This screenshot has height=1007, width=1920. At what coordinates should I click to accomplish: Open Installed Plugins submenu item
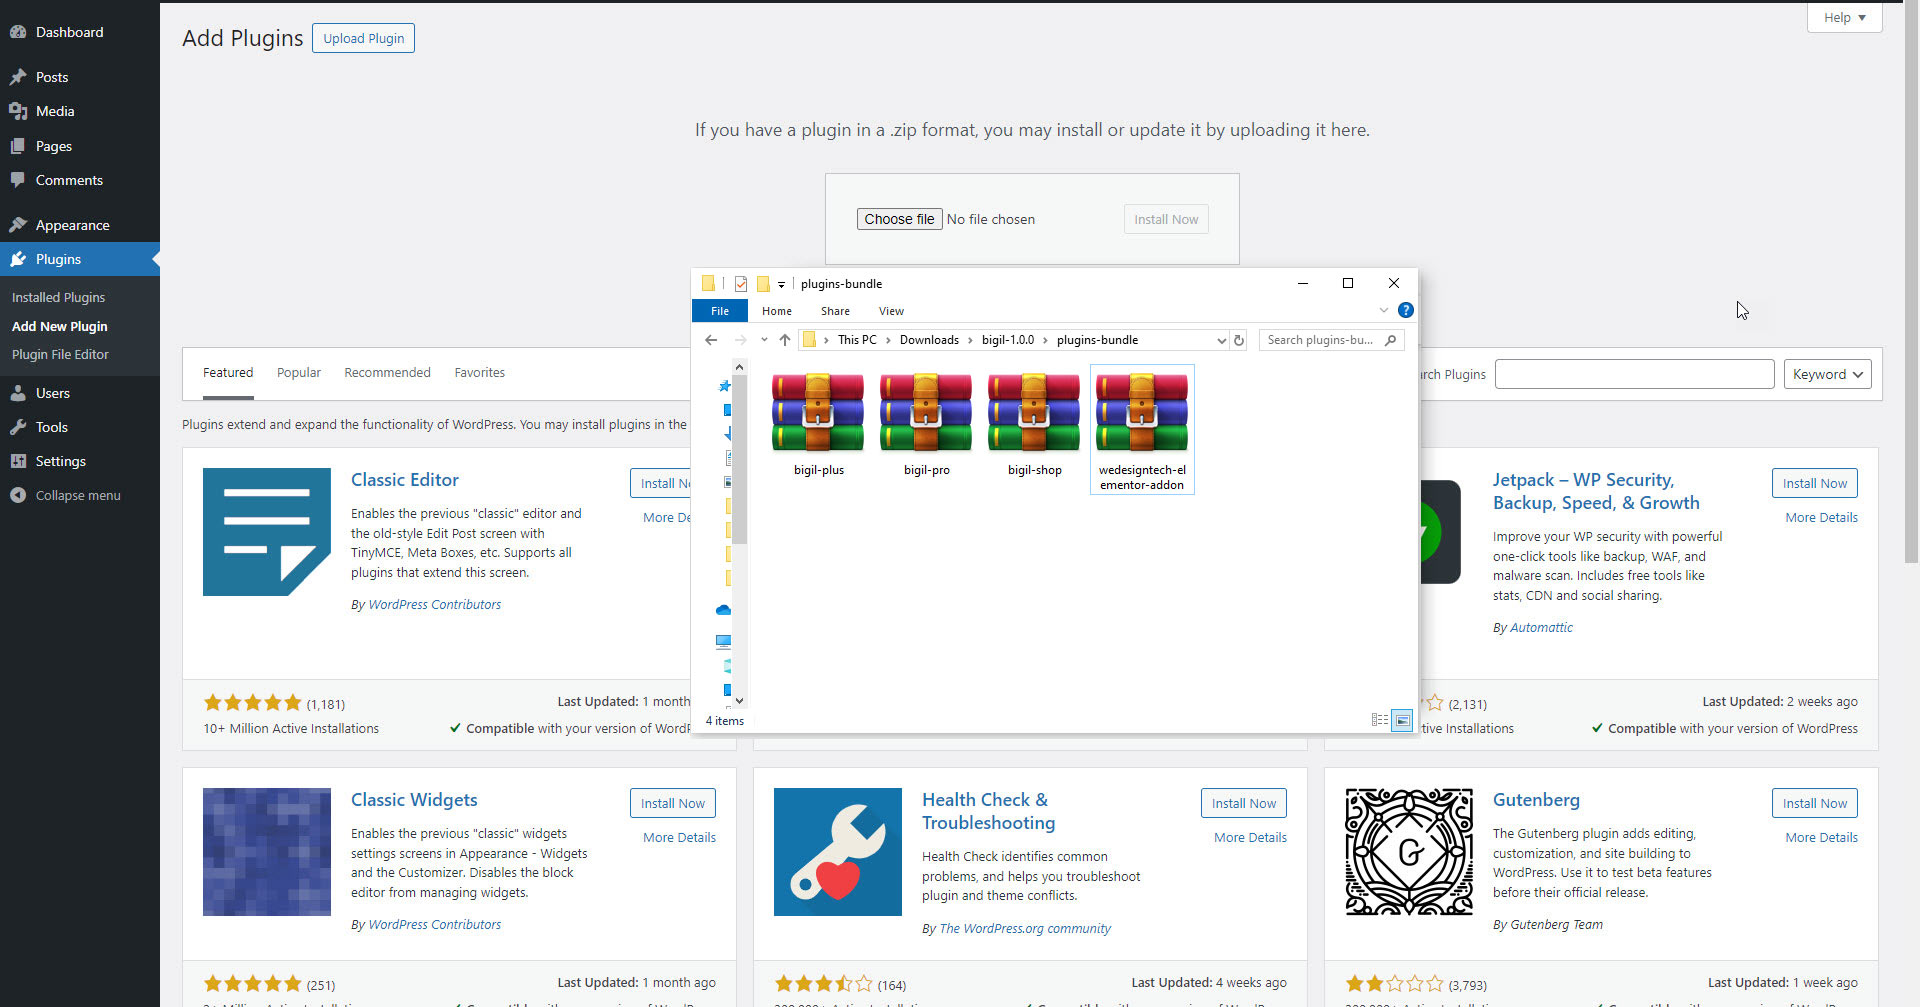pyautogui.click(x=58, y=297)
